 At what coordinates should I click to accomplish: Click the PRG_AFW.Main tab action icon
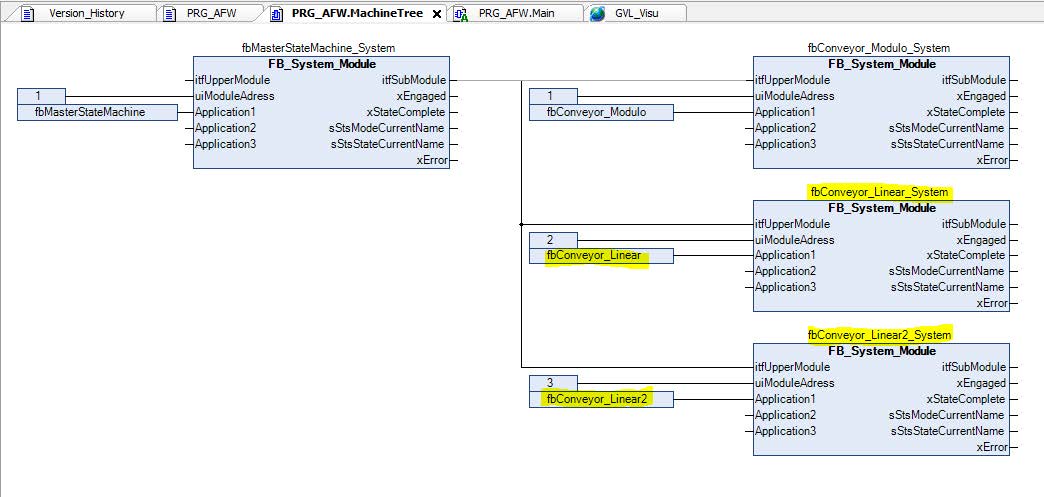coord(461,14)
